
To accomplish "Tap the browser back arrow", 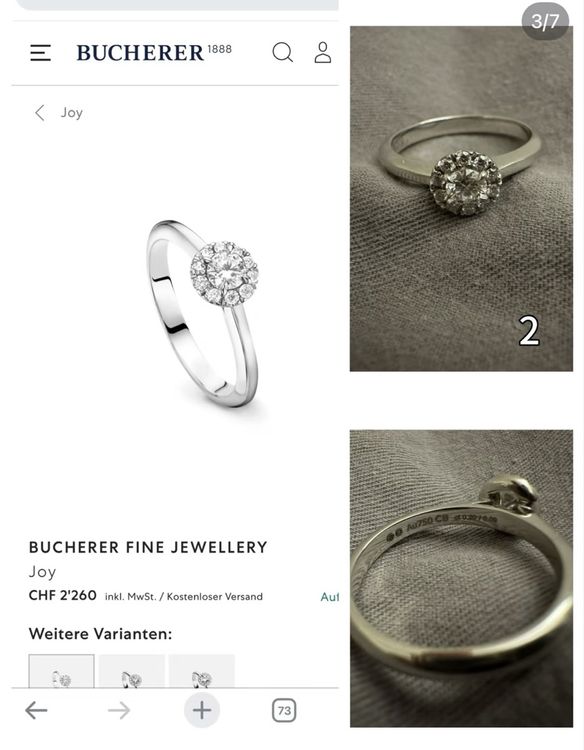I will (x=36, y=710).
